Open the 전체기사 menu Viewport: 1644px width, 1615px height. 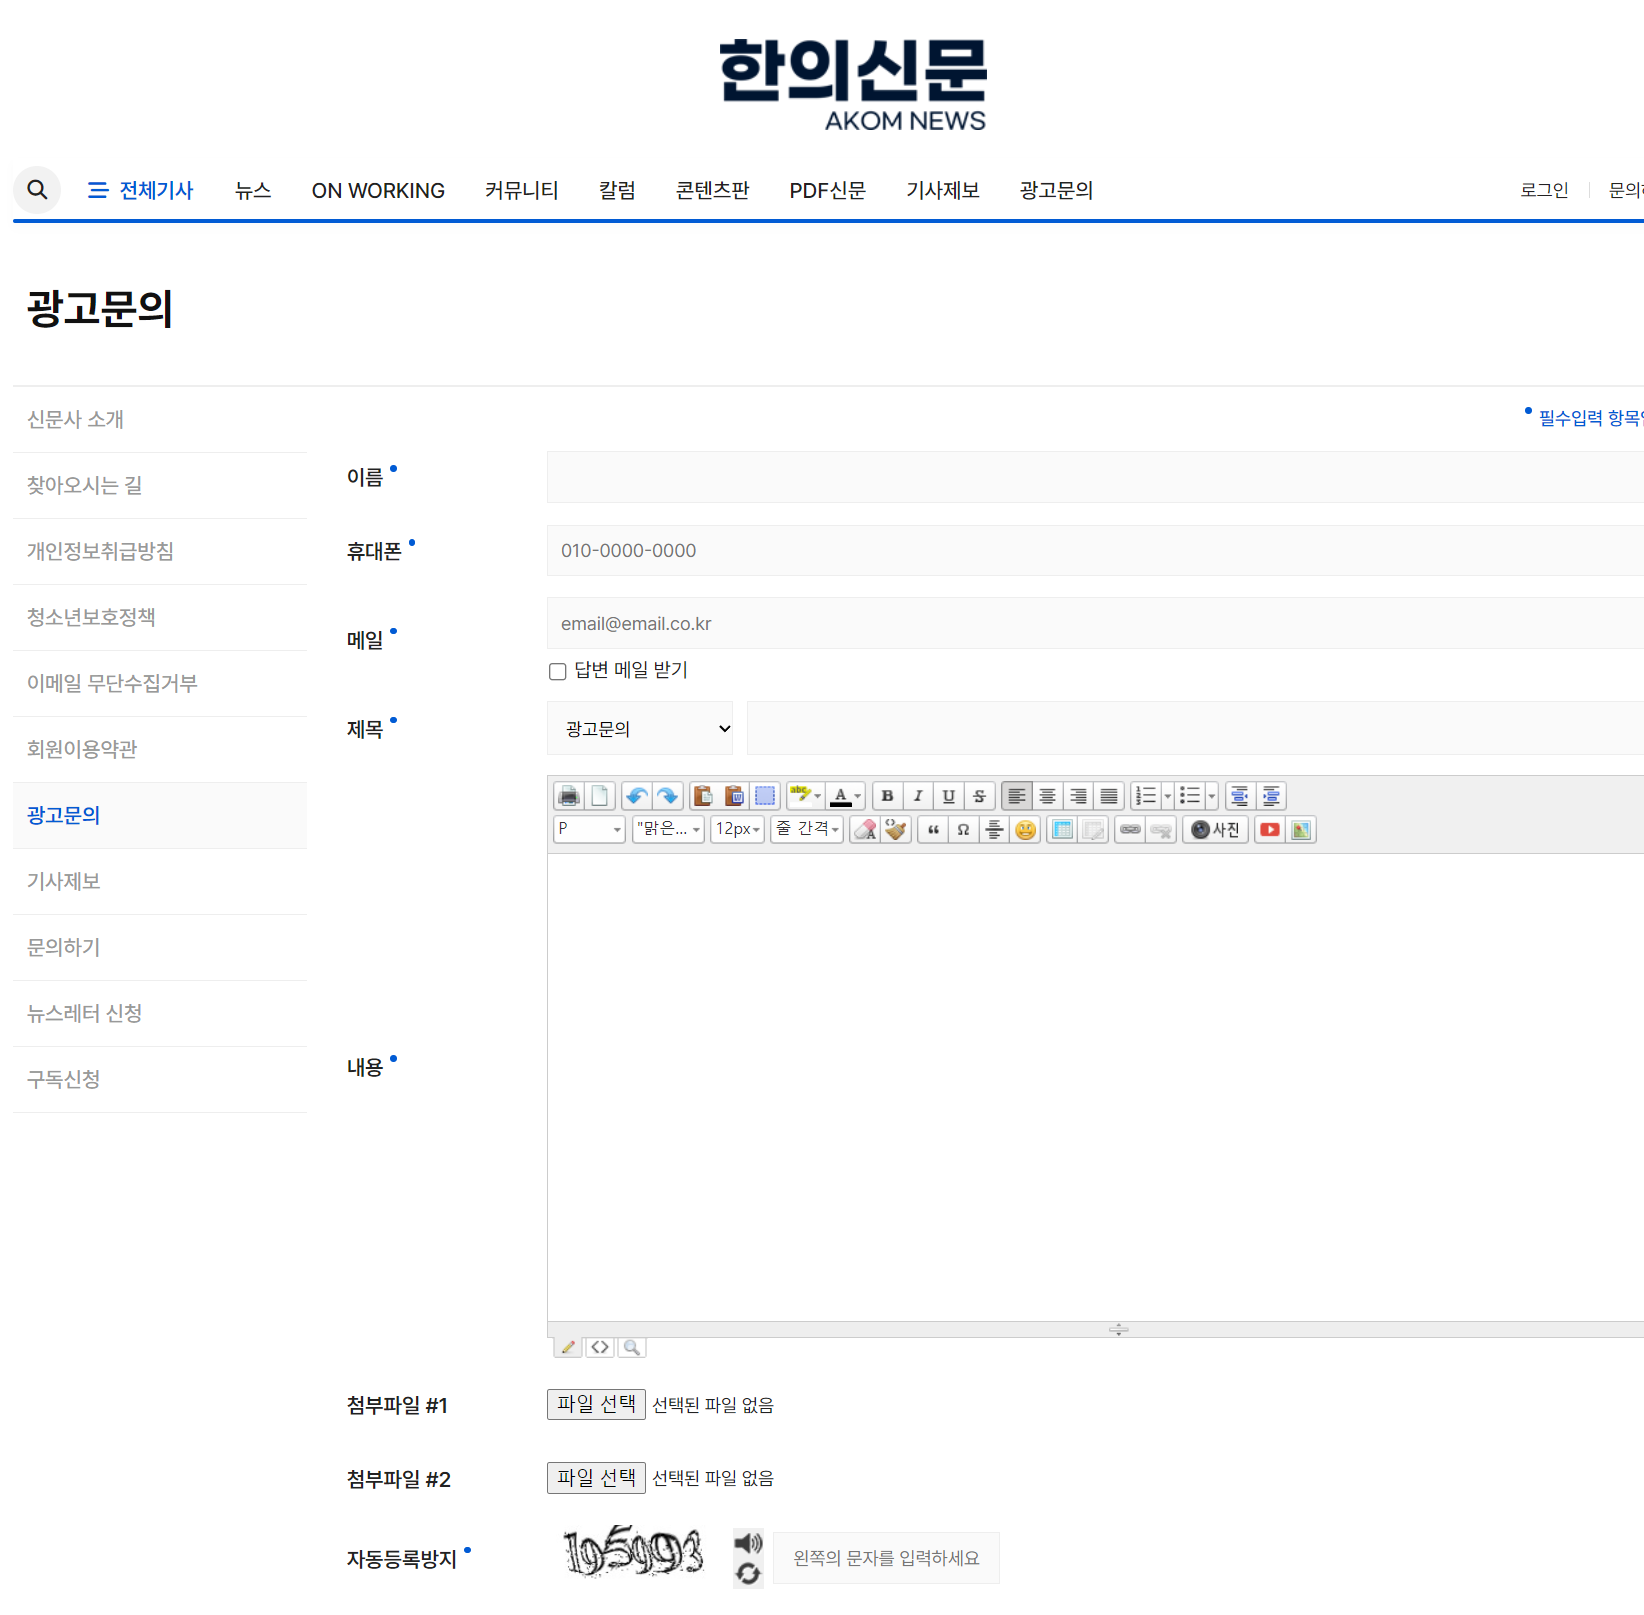click(141, 190)
